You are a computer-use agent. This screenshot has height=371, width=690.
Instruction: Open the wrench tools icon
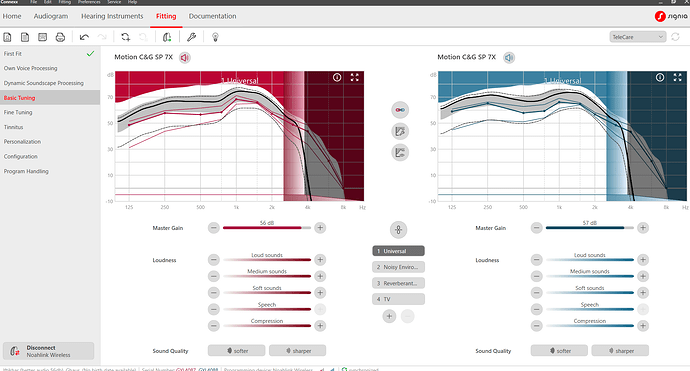pyautogui.click(x=191, y=37)
